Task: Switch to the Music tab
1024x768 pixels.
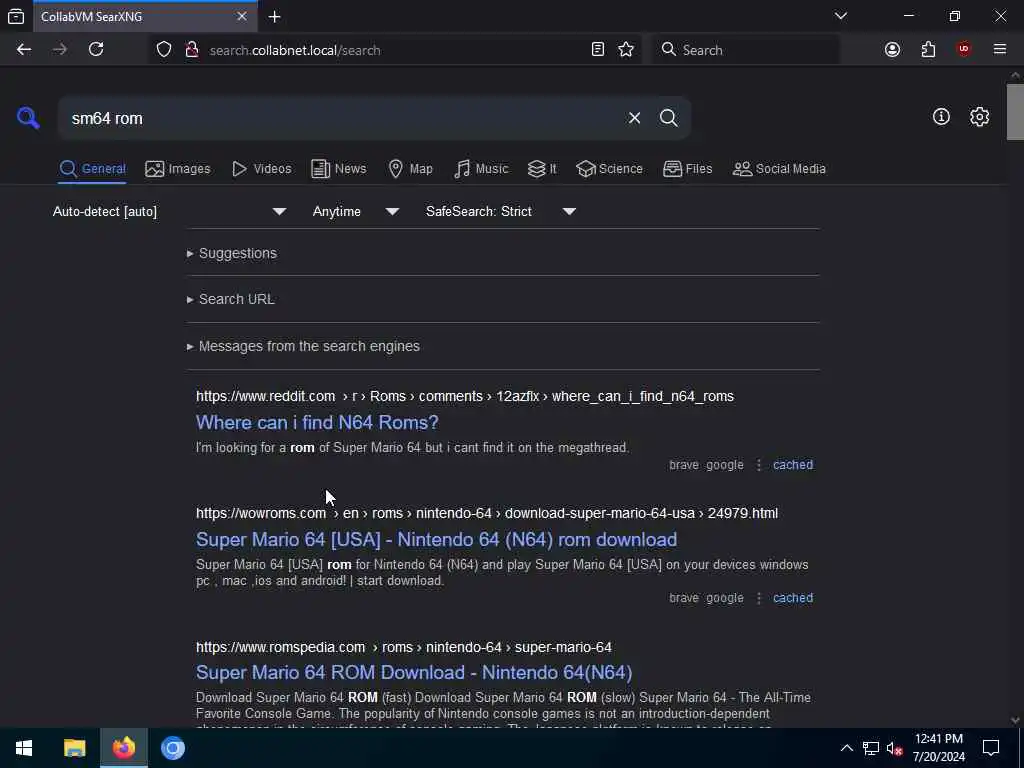Action: pyautogui.click(x=481, y=169)
